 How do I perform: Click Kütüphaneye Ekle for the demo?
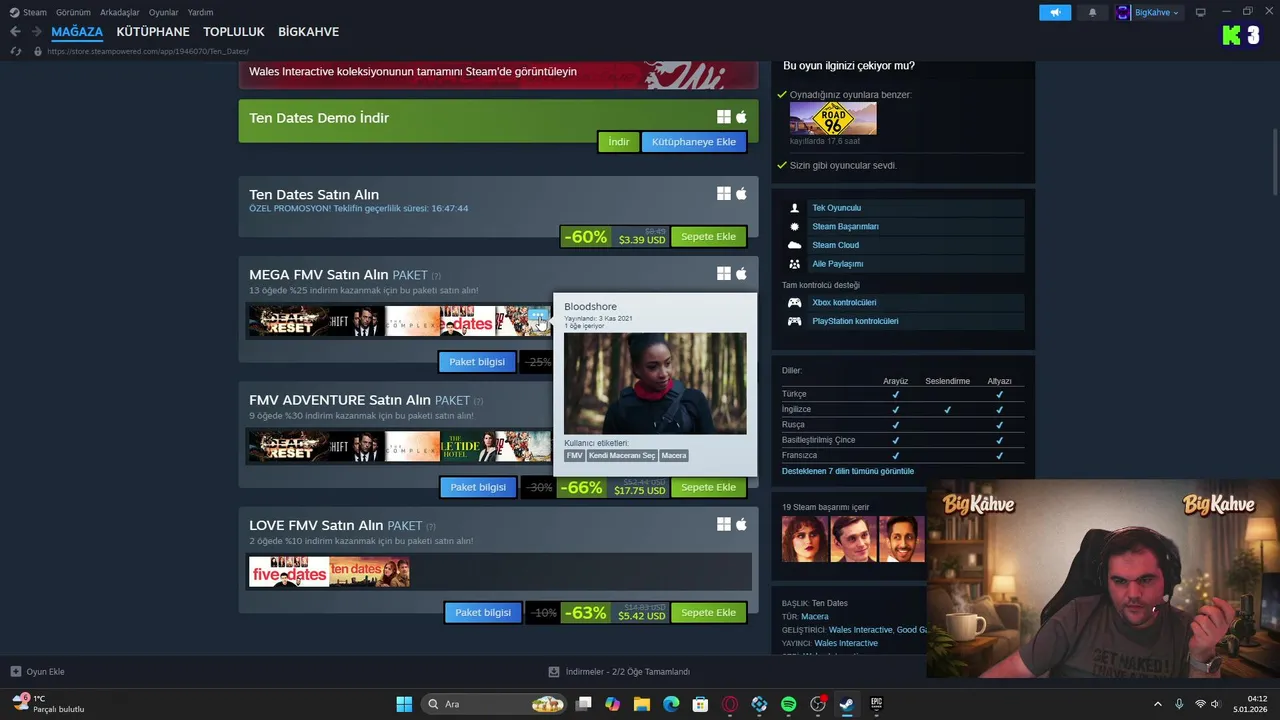point(694,142)
